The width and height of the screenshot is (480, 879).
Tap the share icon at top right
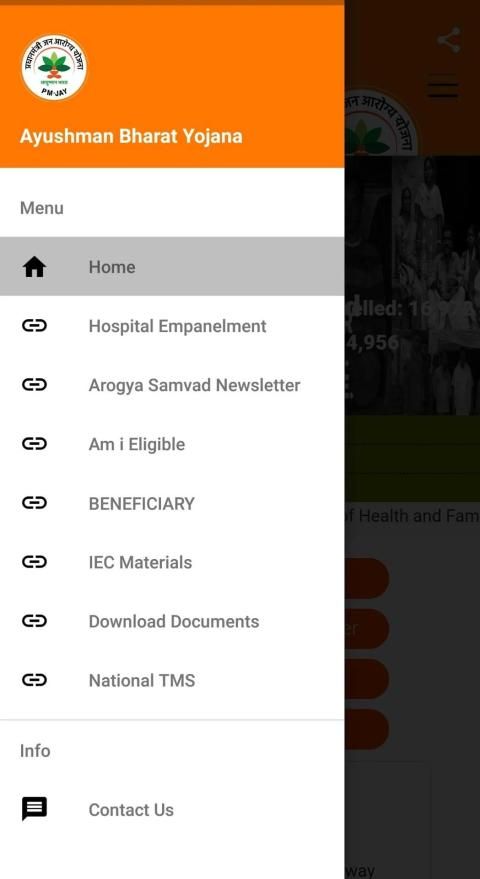[449, 40]
